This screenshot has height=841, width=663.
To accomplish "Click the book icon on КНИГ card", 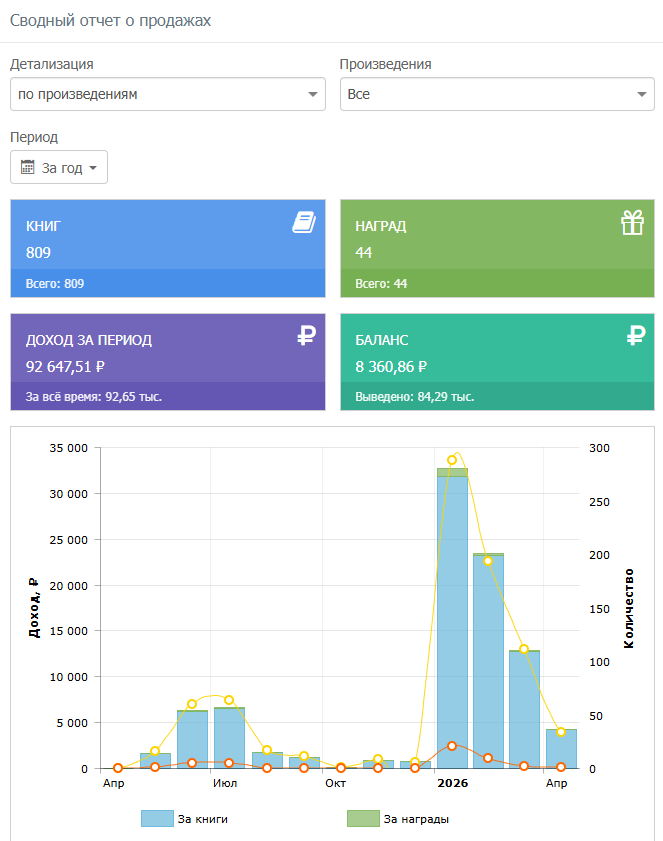I will click(x=304, y=222).
